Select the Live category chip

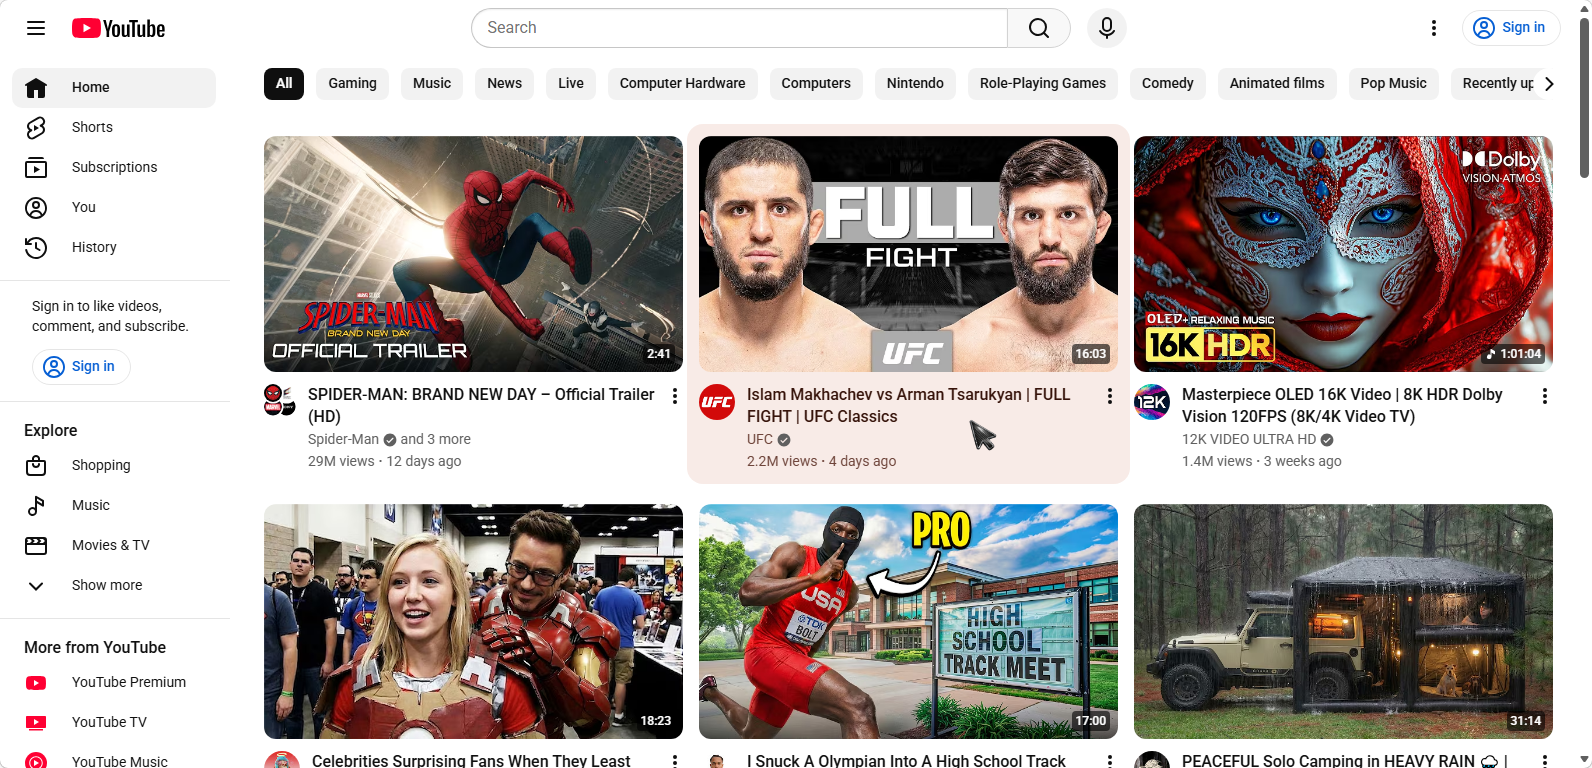point(571,83)
